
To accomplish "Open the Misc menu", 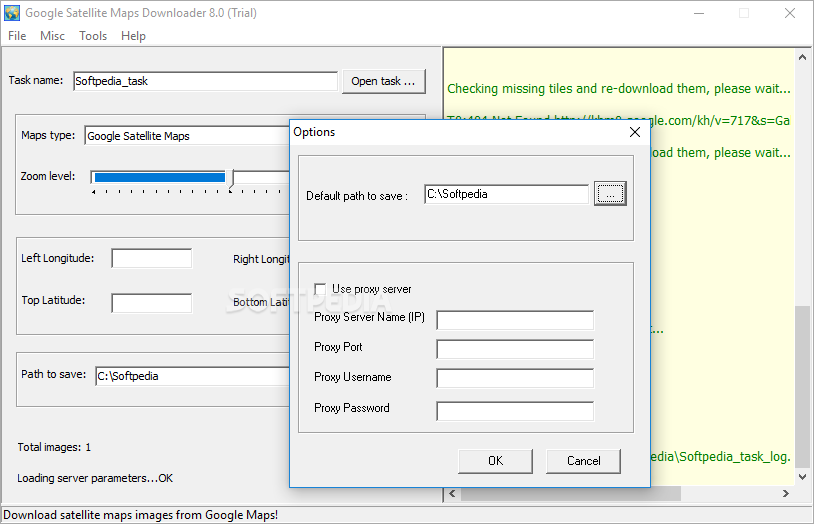I will pos(52,36).
